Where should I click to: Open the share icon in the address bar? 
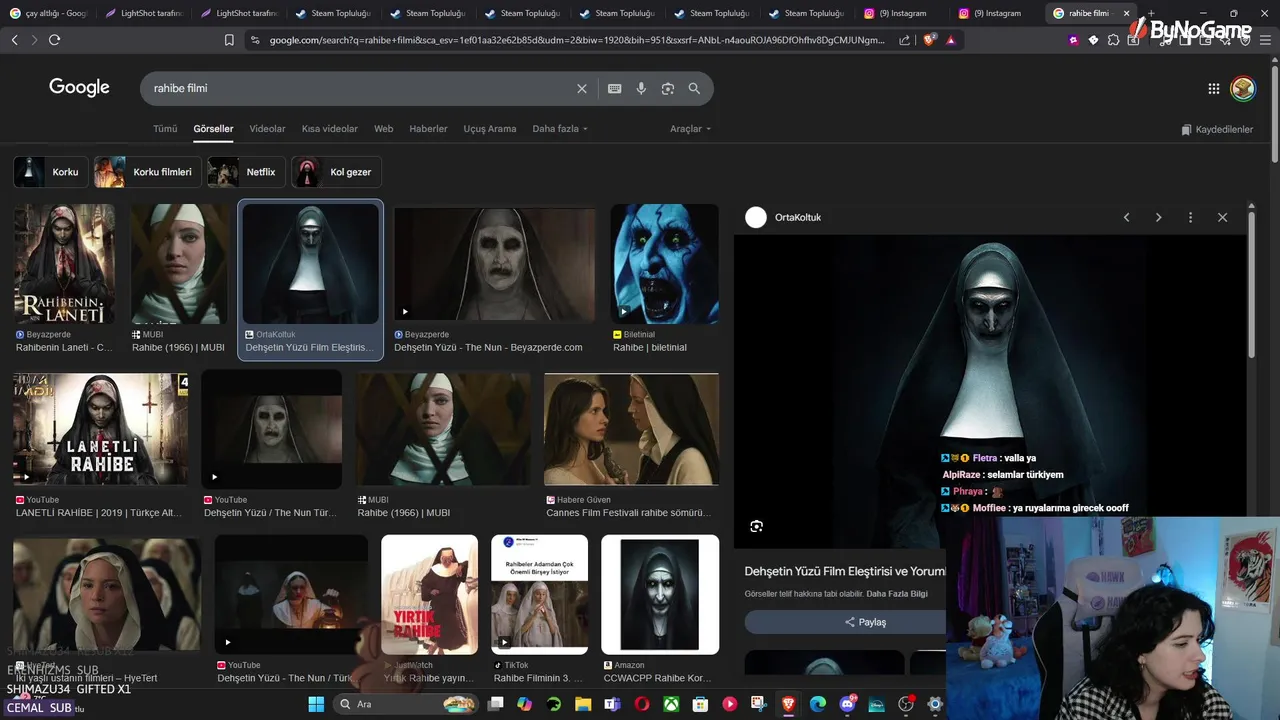point(905,40)
